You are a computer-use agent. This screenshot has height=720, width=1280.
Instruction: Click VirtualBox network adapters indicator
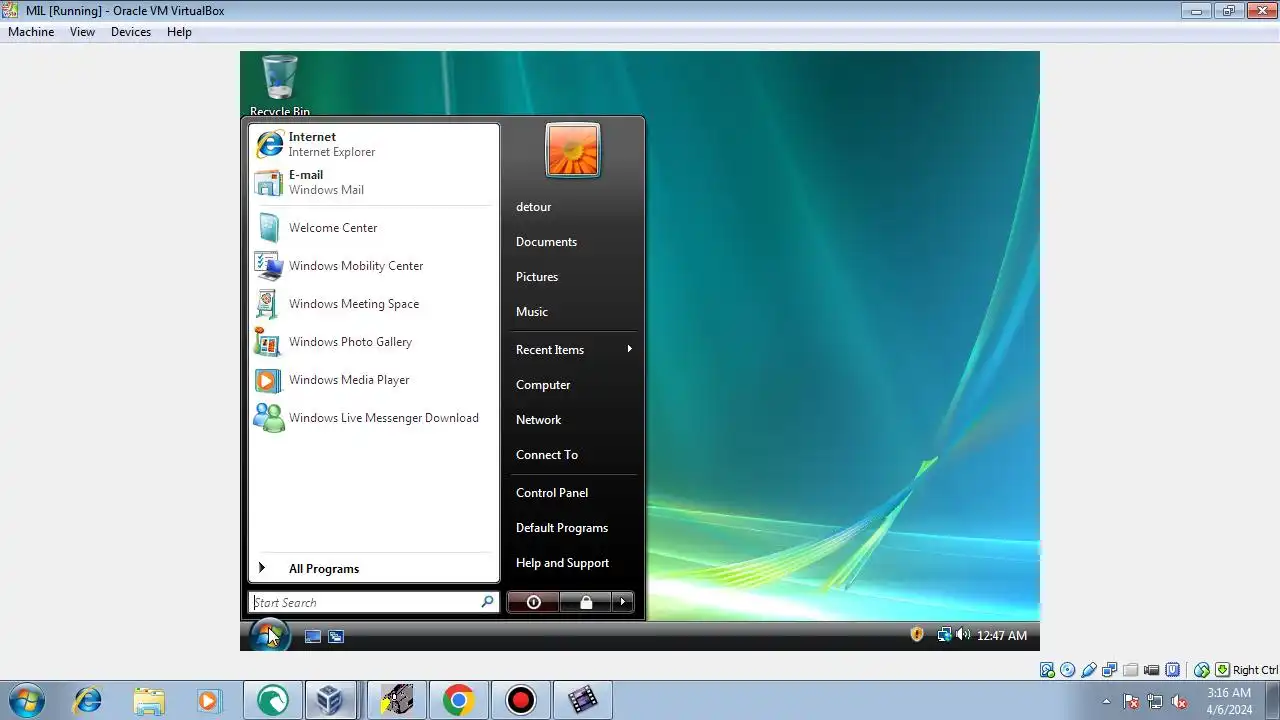point(1110,670)
